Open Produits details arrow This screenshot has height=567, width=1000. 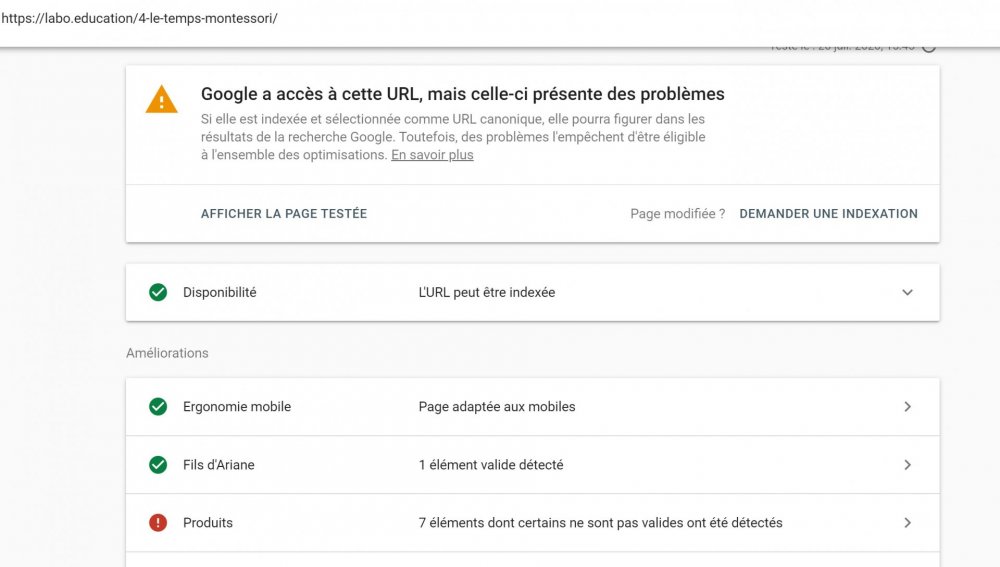[907, 523]
